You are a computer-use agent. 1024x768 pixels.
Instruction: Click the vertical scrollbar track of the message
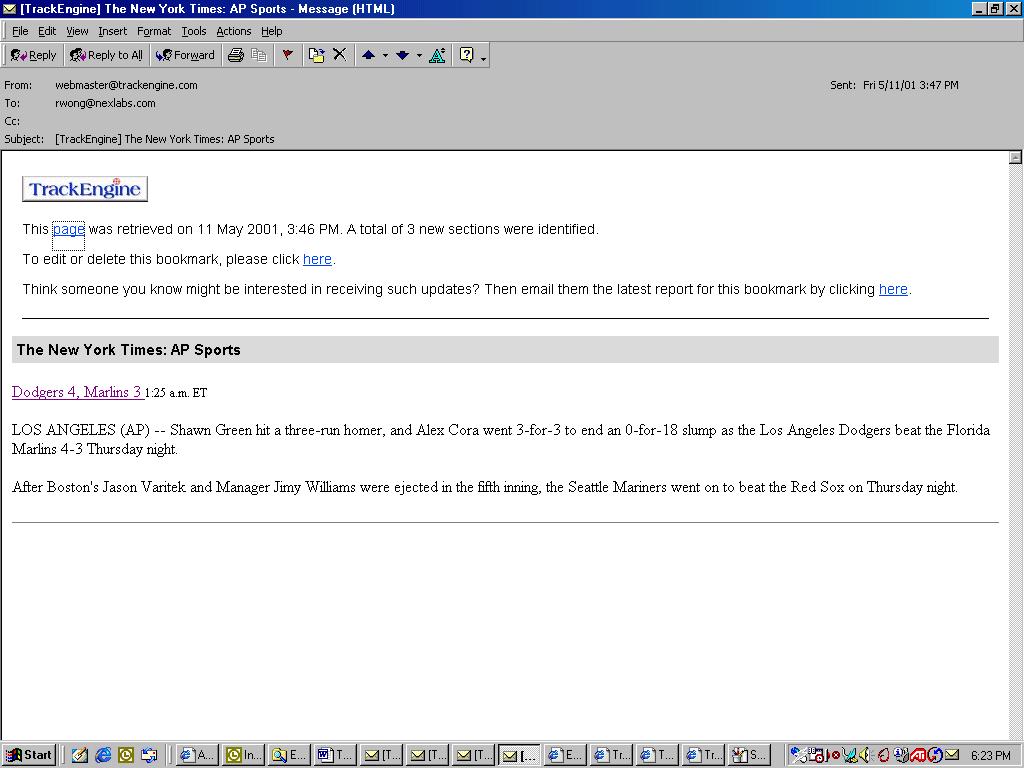[x=1016, y=451]
